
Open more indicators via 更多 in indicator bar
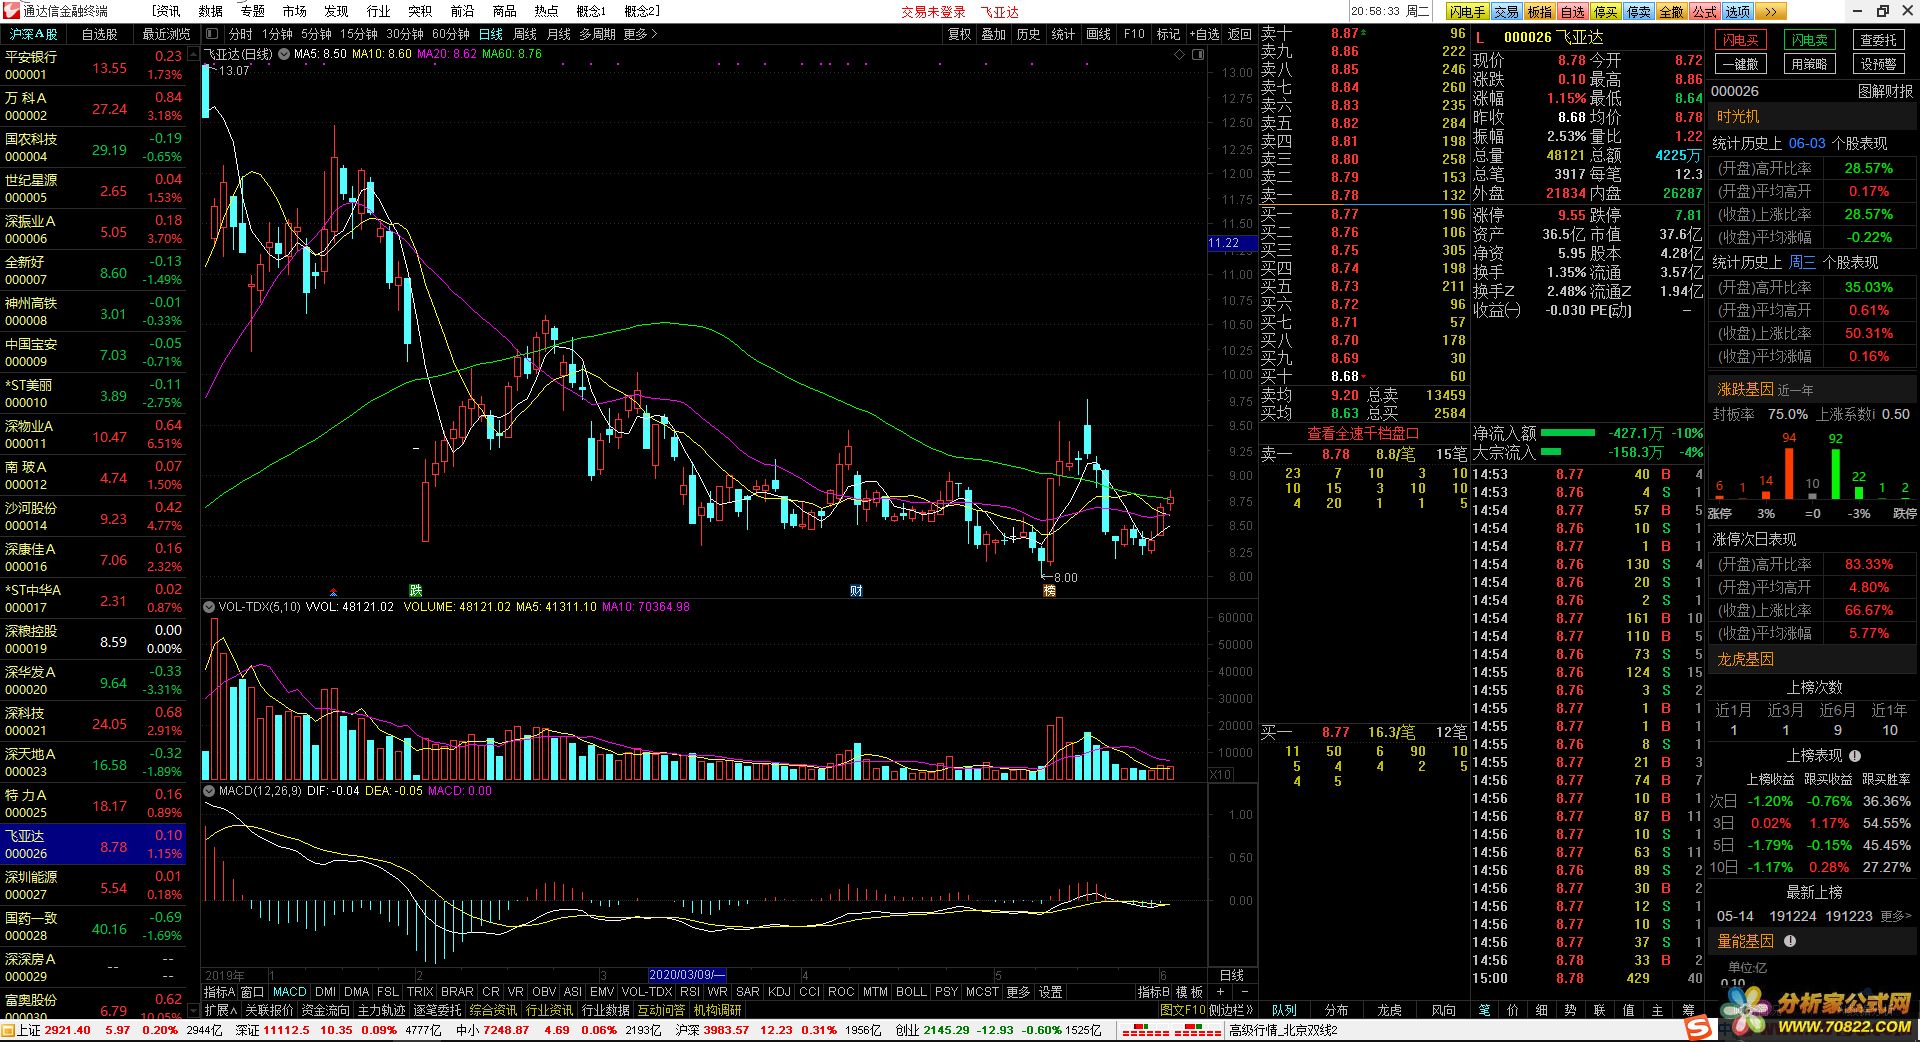tap(1018, 992)
